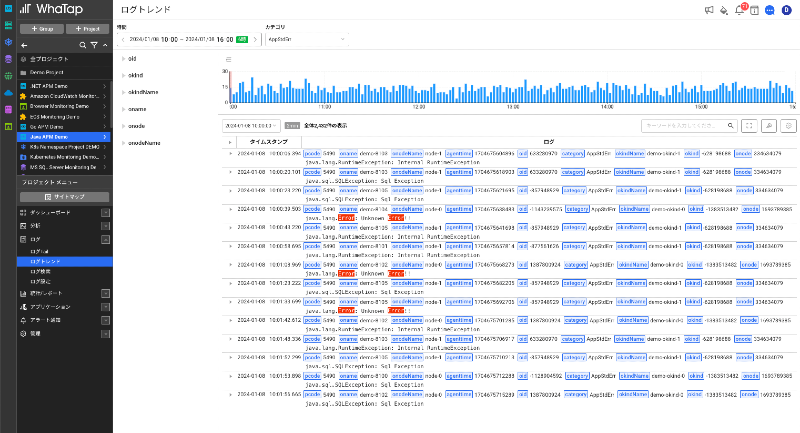Select the green globe icon in left rail
The width and height of the screenshot is (800, 433).
(x=8, y=76)
